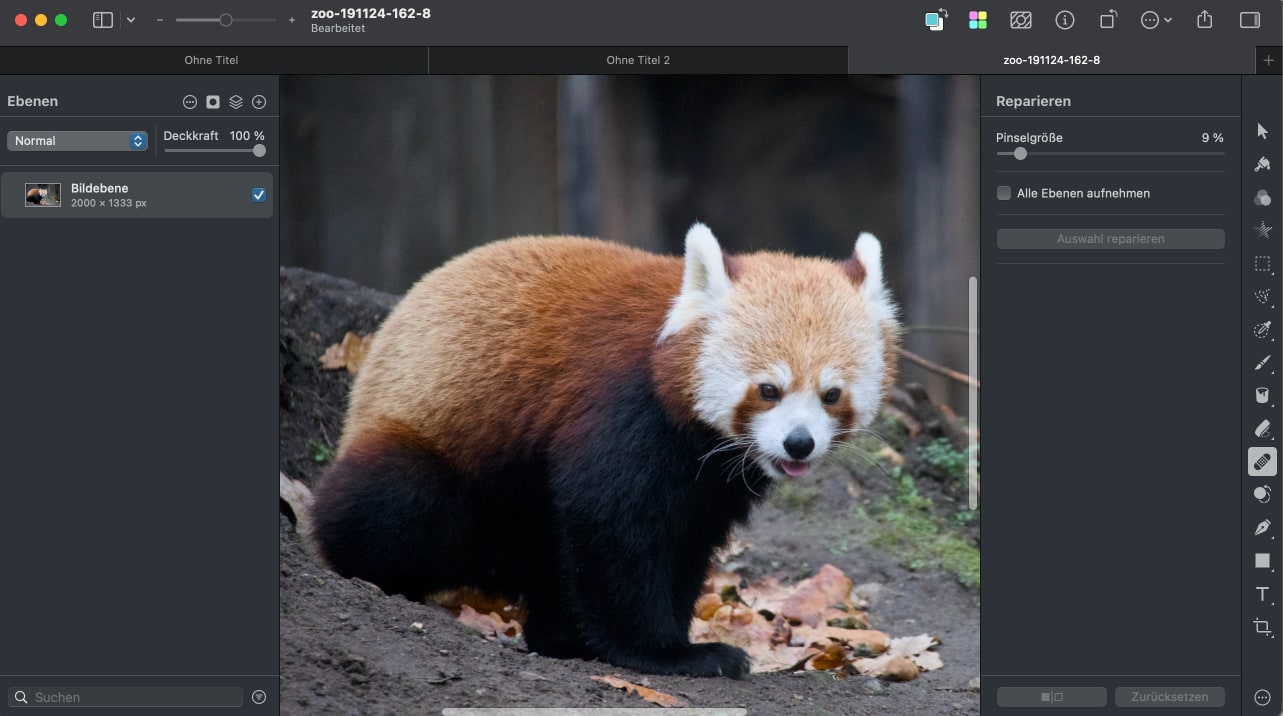Select the rectangular selection tool
Viewport: 1283px width, 716px height.
pos(1262,263)
